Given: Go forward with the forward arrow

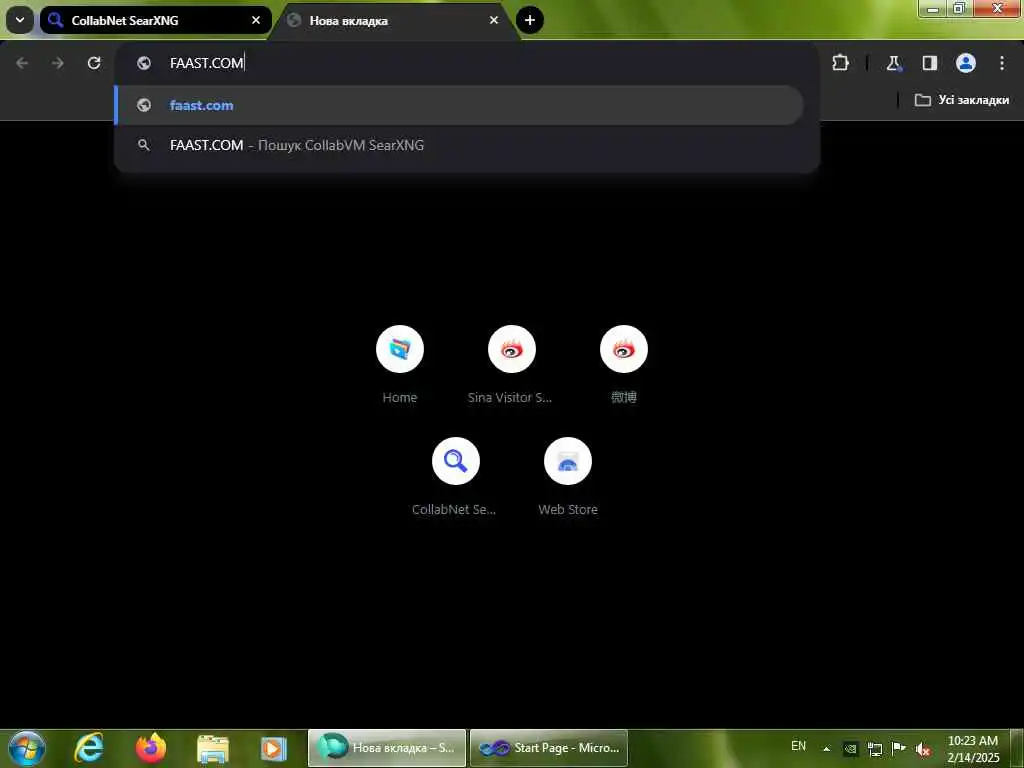Looking at the screenshot, I should pos(58,63).
